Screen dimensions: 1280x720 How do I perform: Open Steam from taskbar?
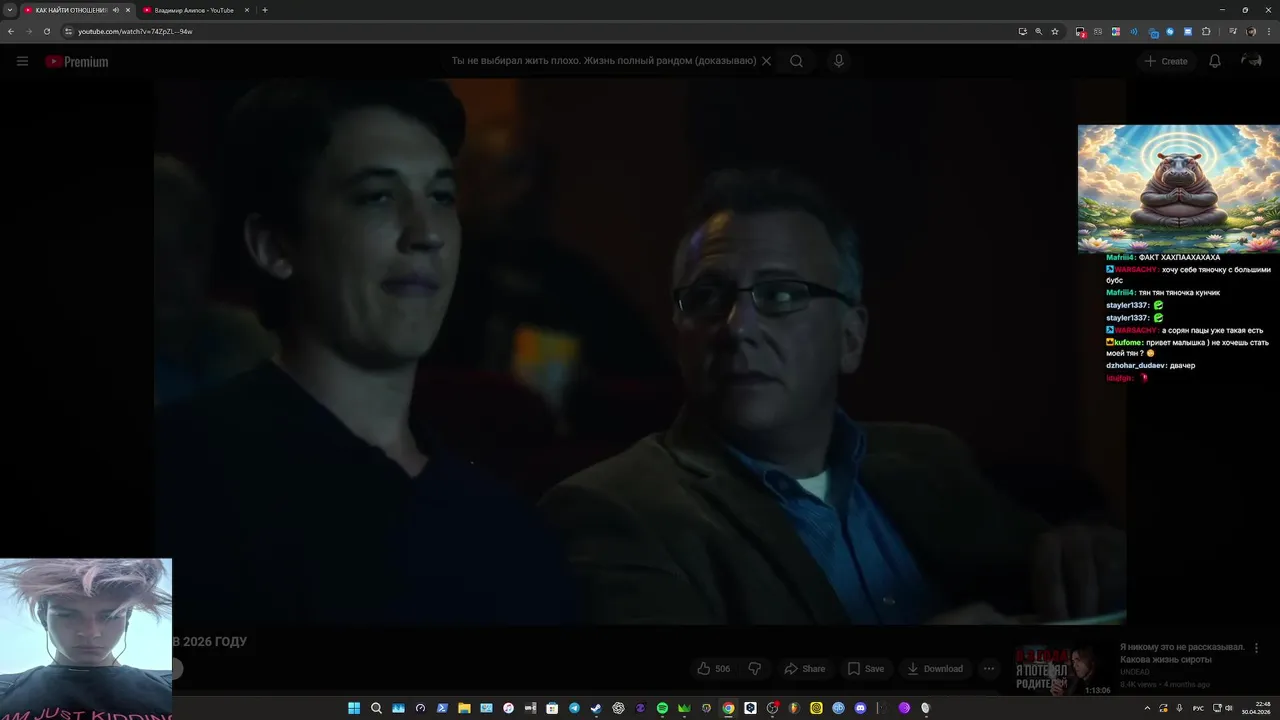pos(596,708)
